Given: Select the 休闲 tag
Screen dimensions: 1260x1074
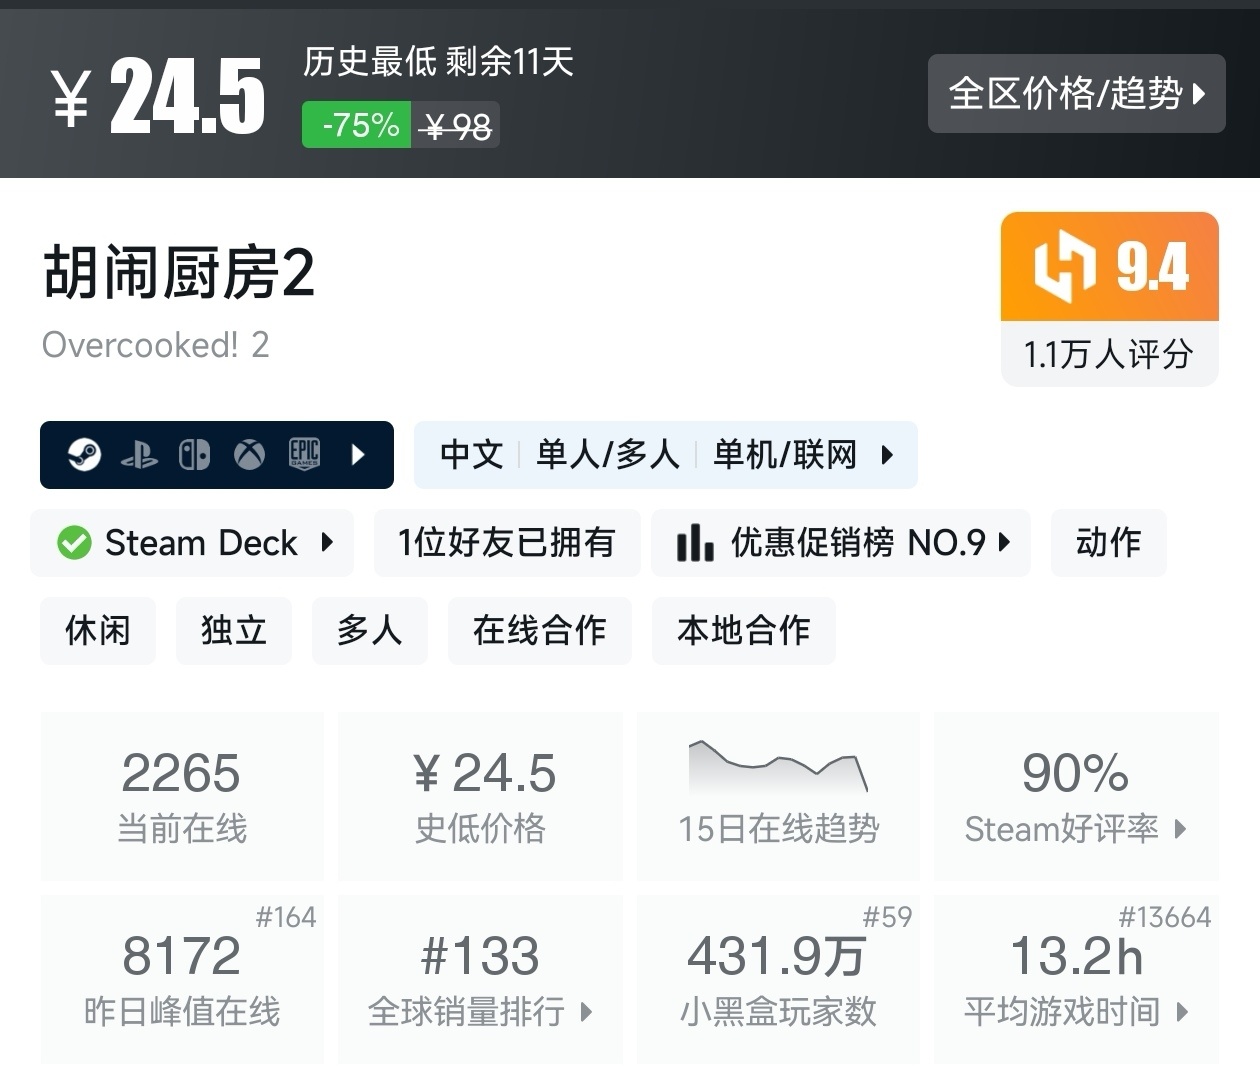Looking at the screenshot, I should pos(98,630).
